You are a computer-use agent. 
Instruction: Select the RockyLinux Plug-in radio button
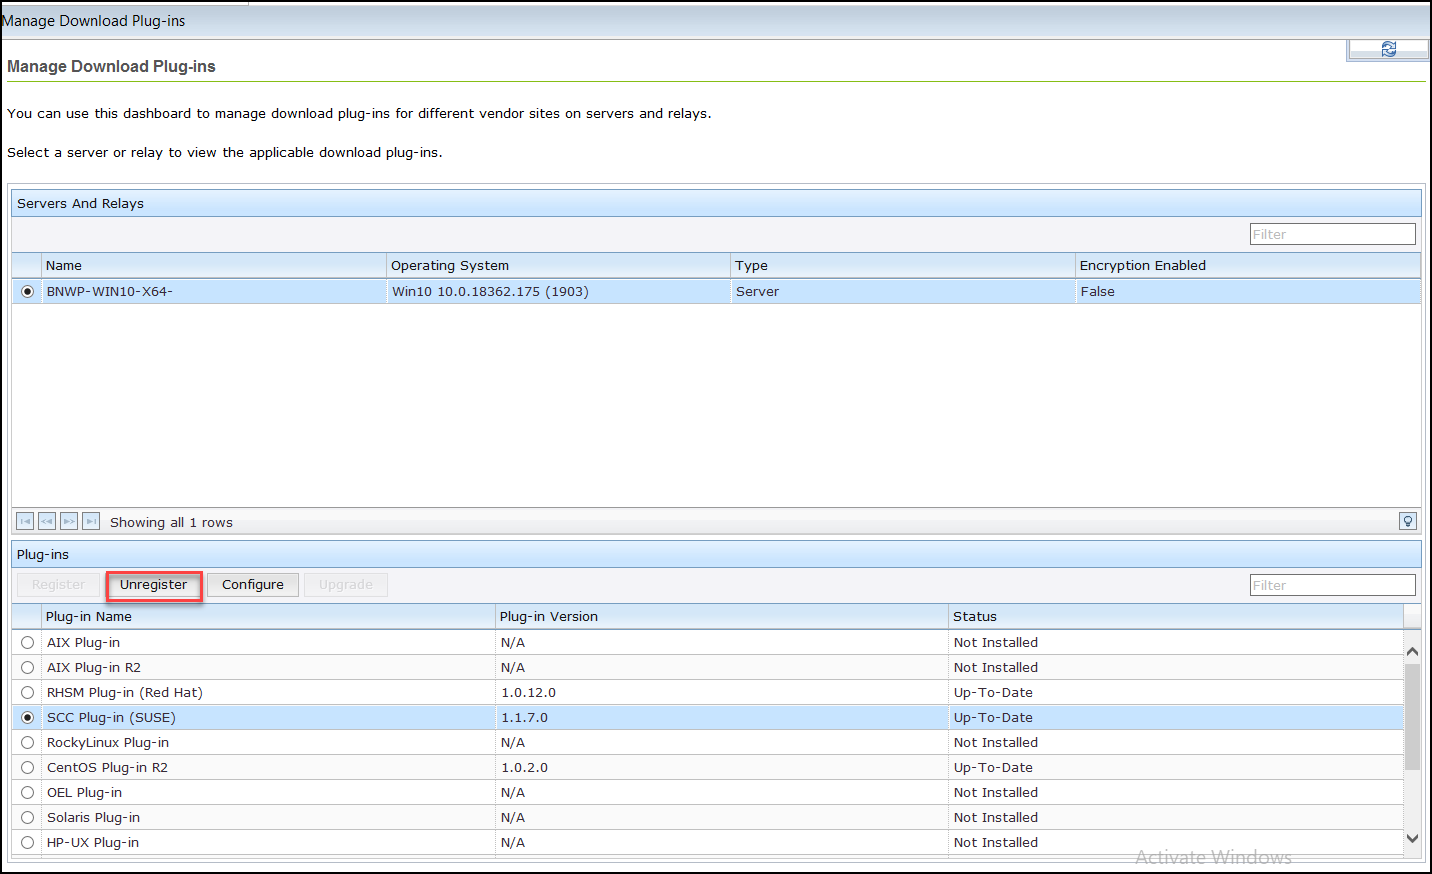tap(27, 742)
